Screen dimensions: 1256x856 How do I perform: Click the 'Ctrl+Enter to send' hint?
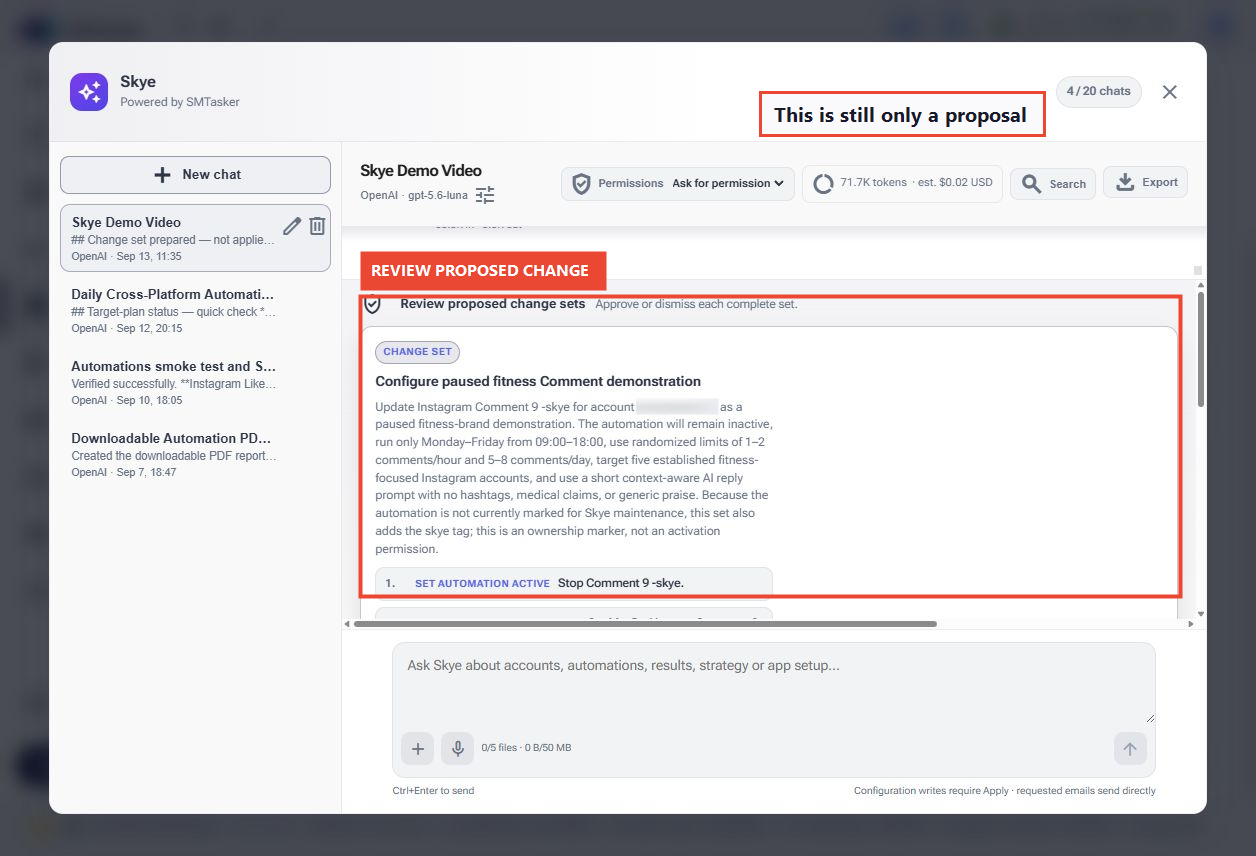click(x=433, y=791)
